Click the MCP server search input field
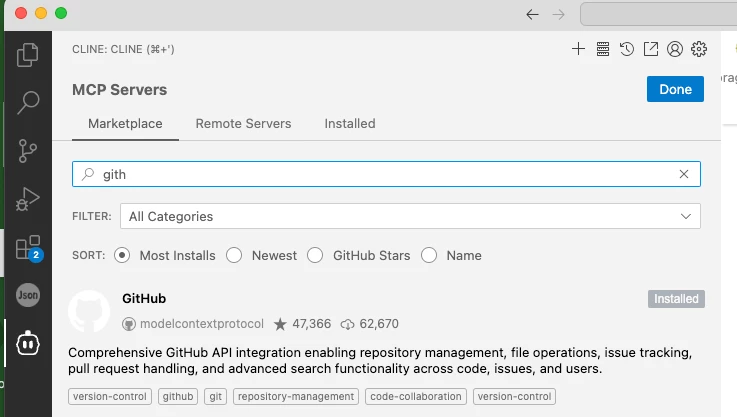The image size is (737, 417). point(380,174)
